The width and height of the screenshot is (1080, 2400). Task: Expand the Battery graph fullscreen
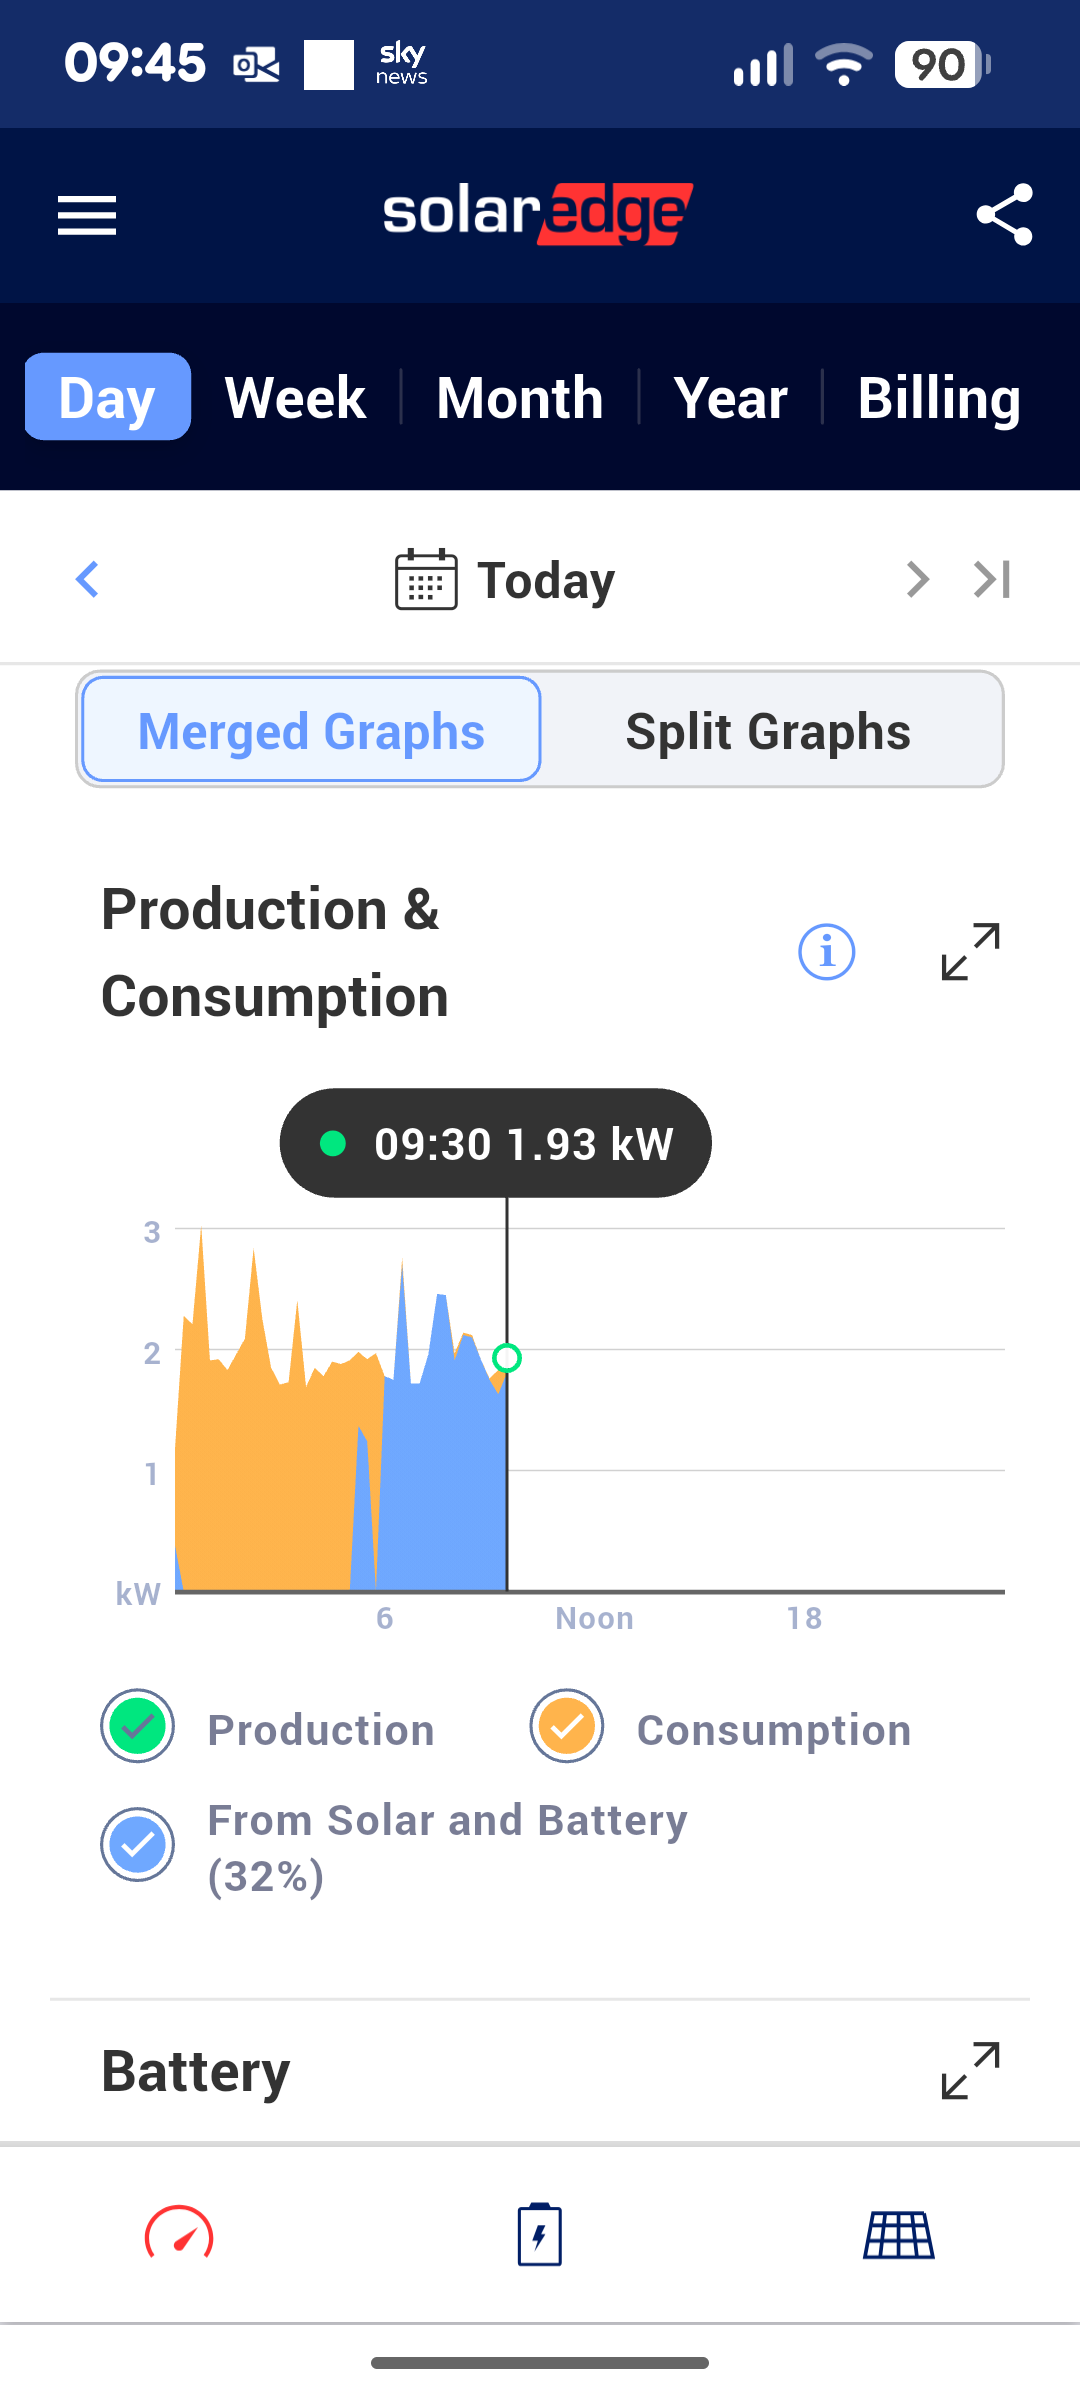970,2071
